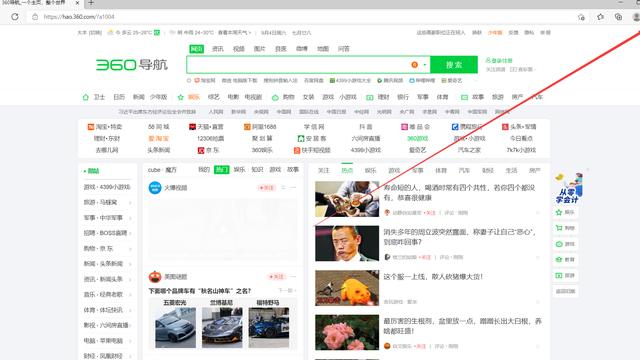This screenshot has width=640, height=360.
Task: Select the 网页 search tab
Action: coord(197,49)
